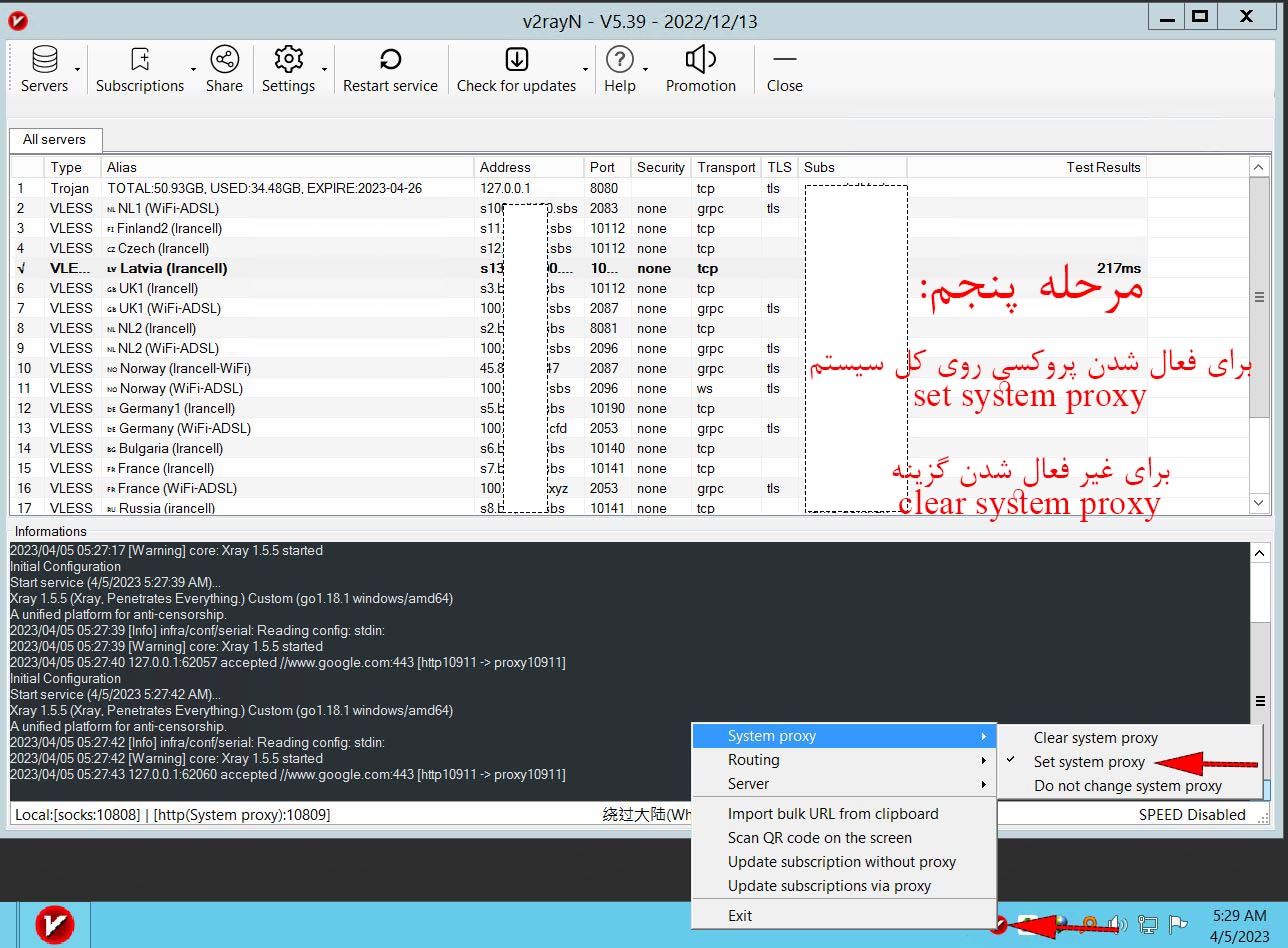This screenshot has height=948, width=1288.
Task: Click Informations log scrollbar up arrow
Action: [1260, 553]
